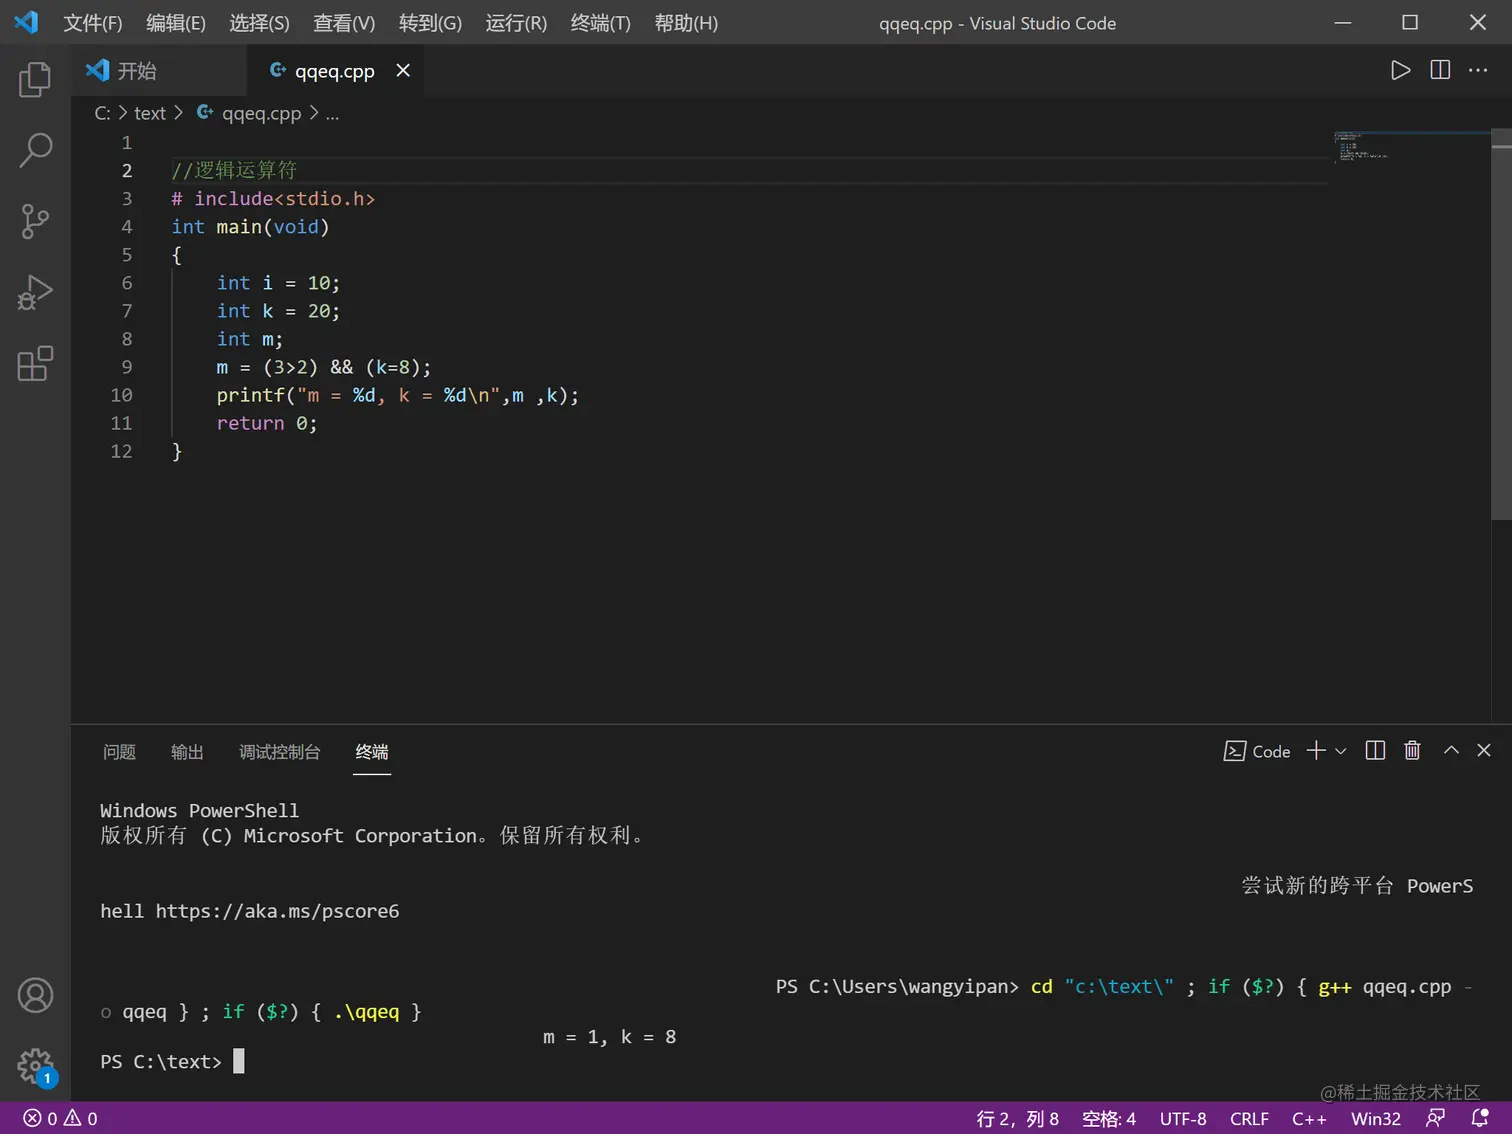Click the 行 2, 列 8 cursor position
1512x1134 pixels.
(1017, 1118)
